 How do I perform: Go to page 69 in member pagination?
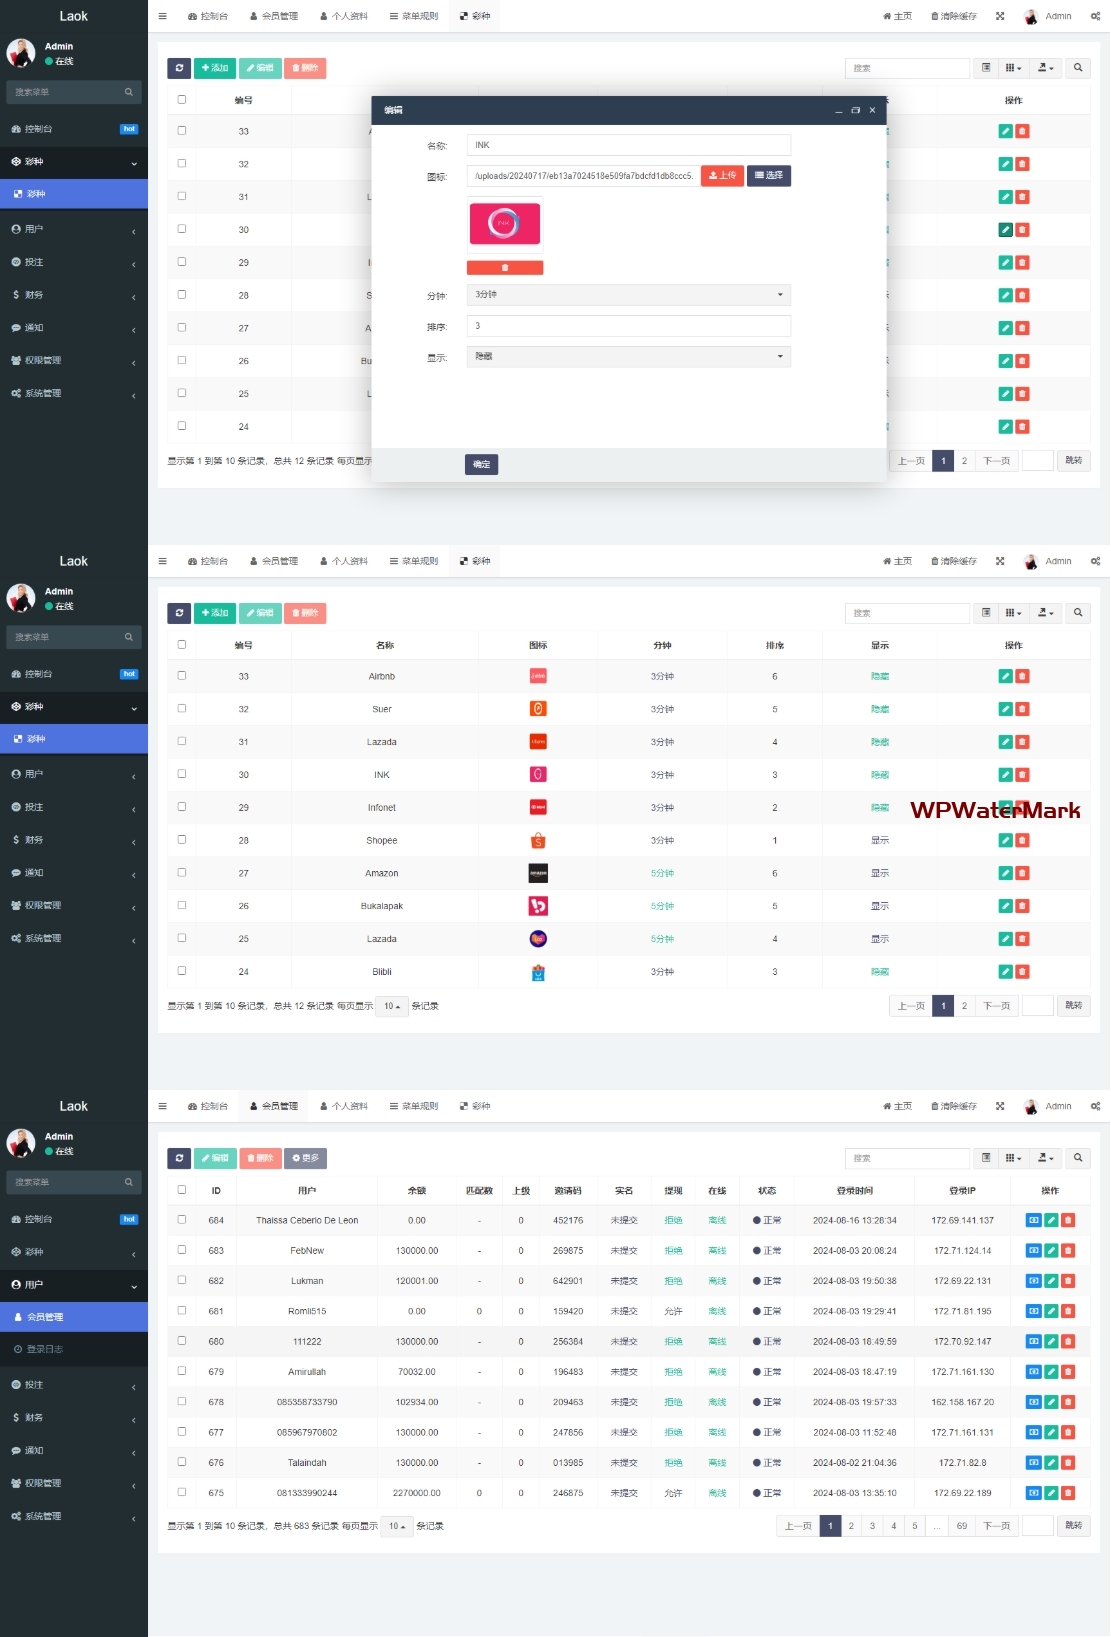click(961, 1526)
